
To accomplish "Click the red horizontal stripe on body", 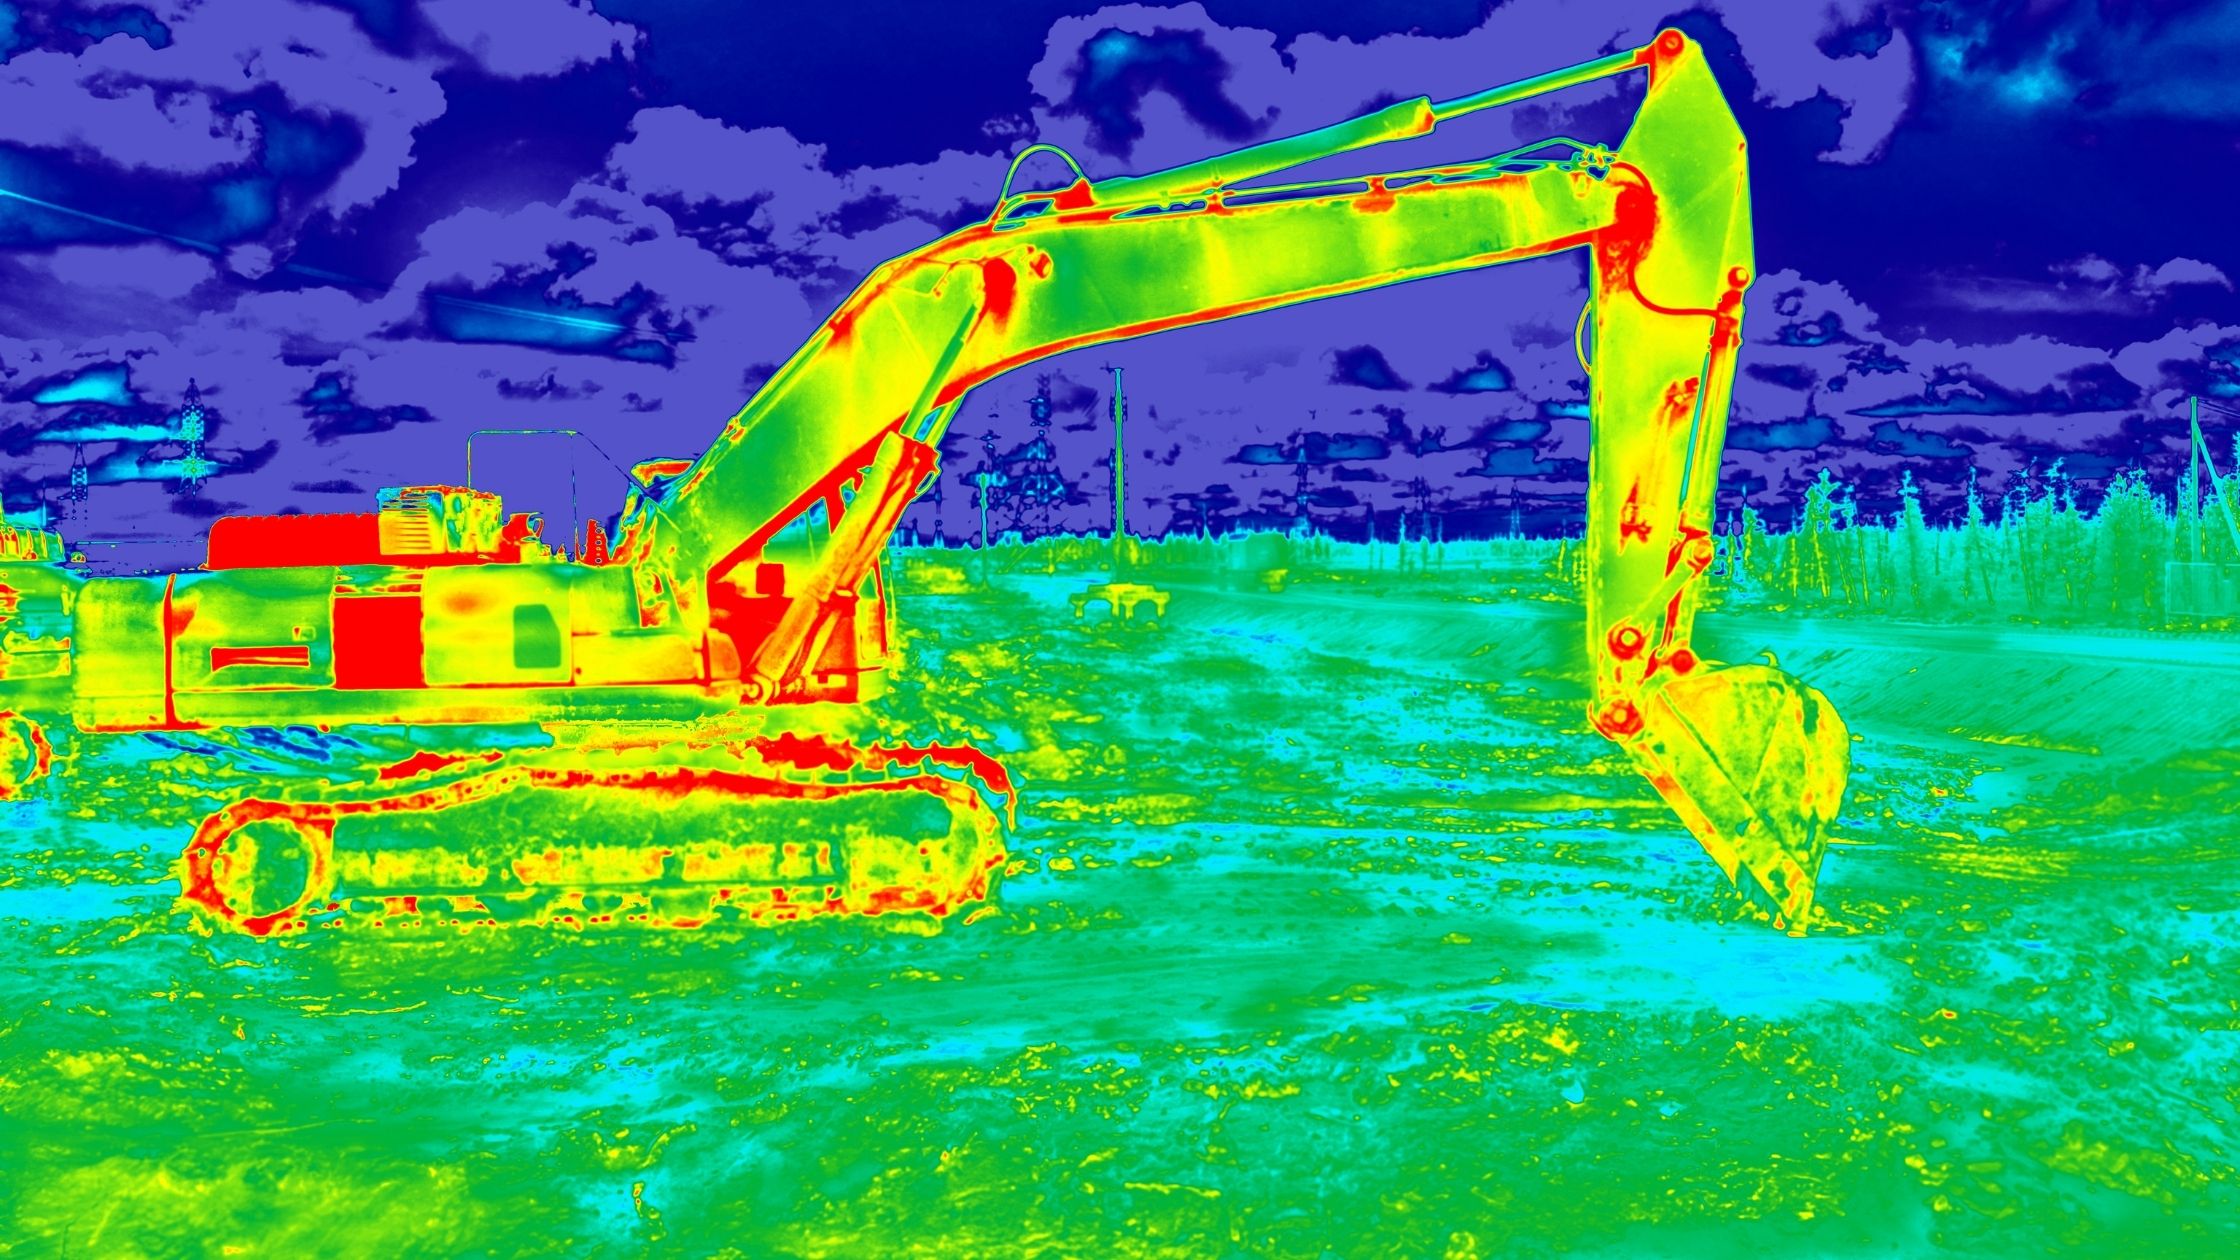I will [259, 656].
